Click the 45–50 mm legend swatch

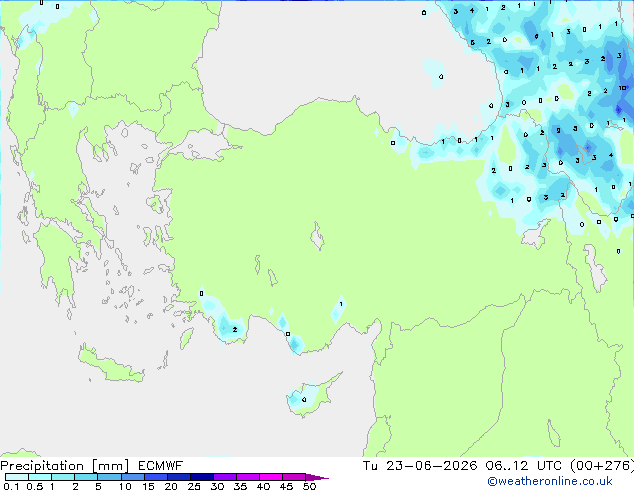(x=294, y=477)
